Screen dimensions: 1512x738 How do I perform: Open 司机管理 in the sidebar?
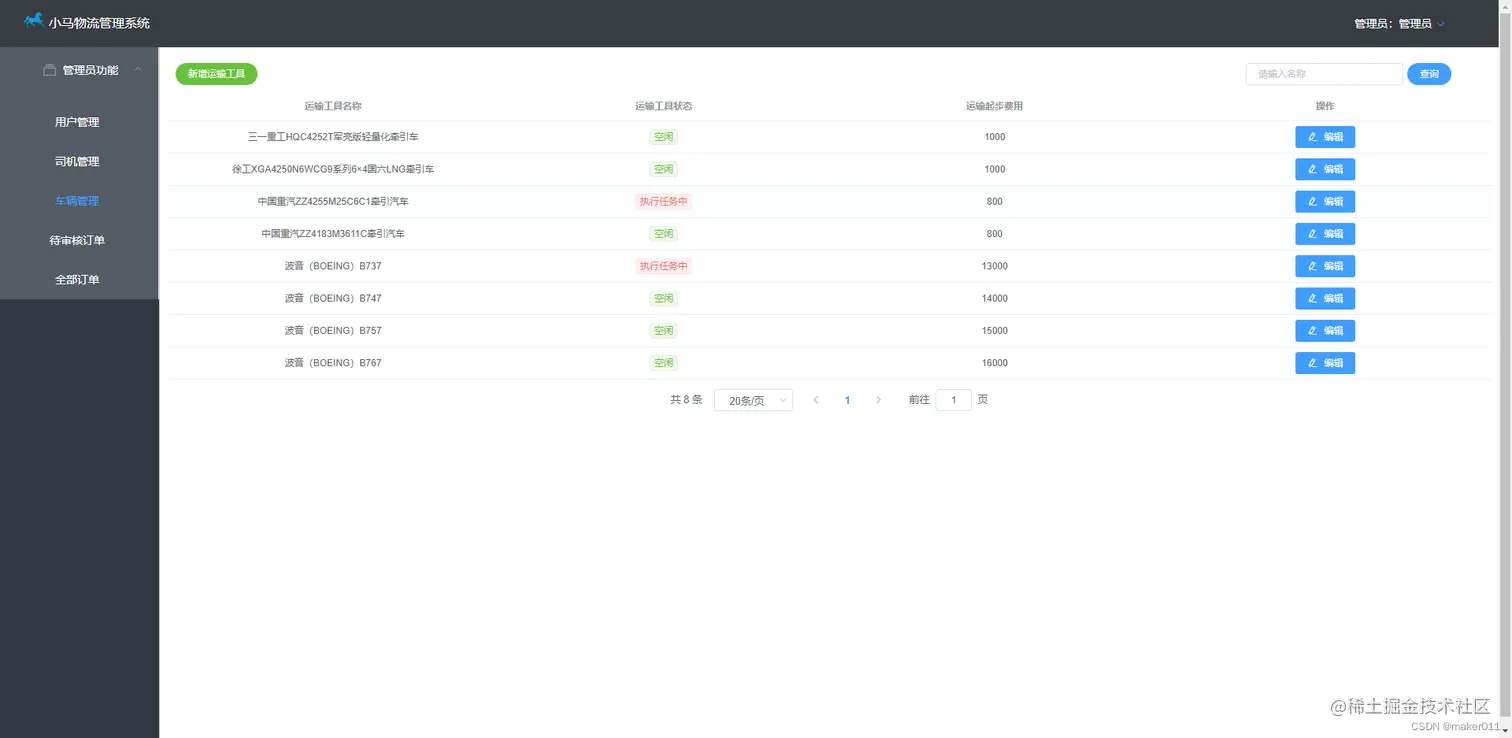tap(77, 161)
